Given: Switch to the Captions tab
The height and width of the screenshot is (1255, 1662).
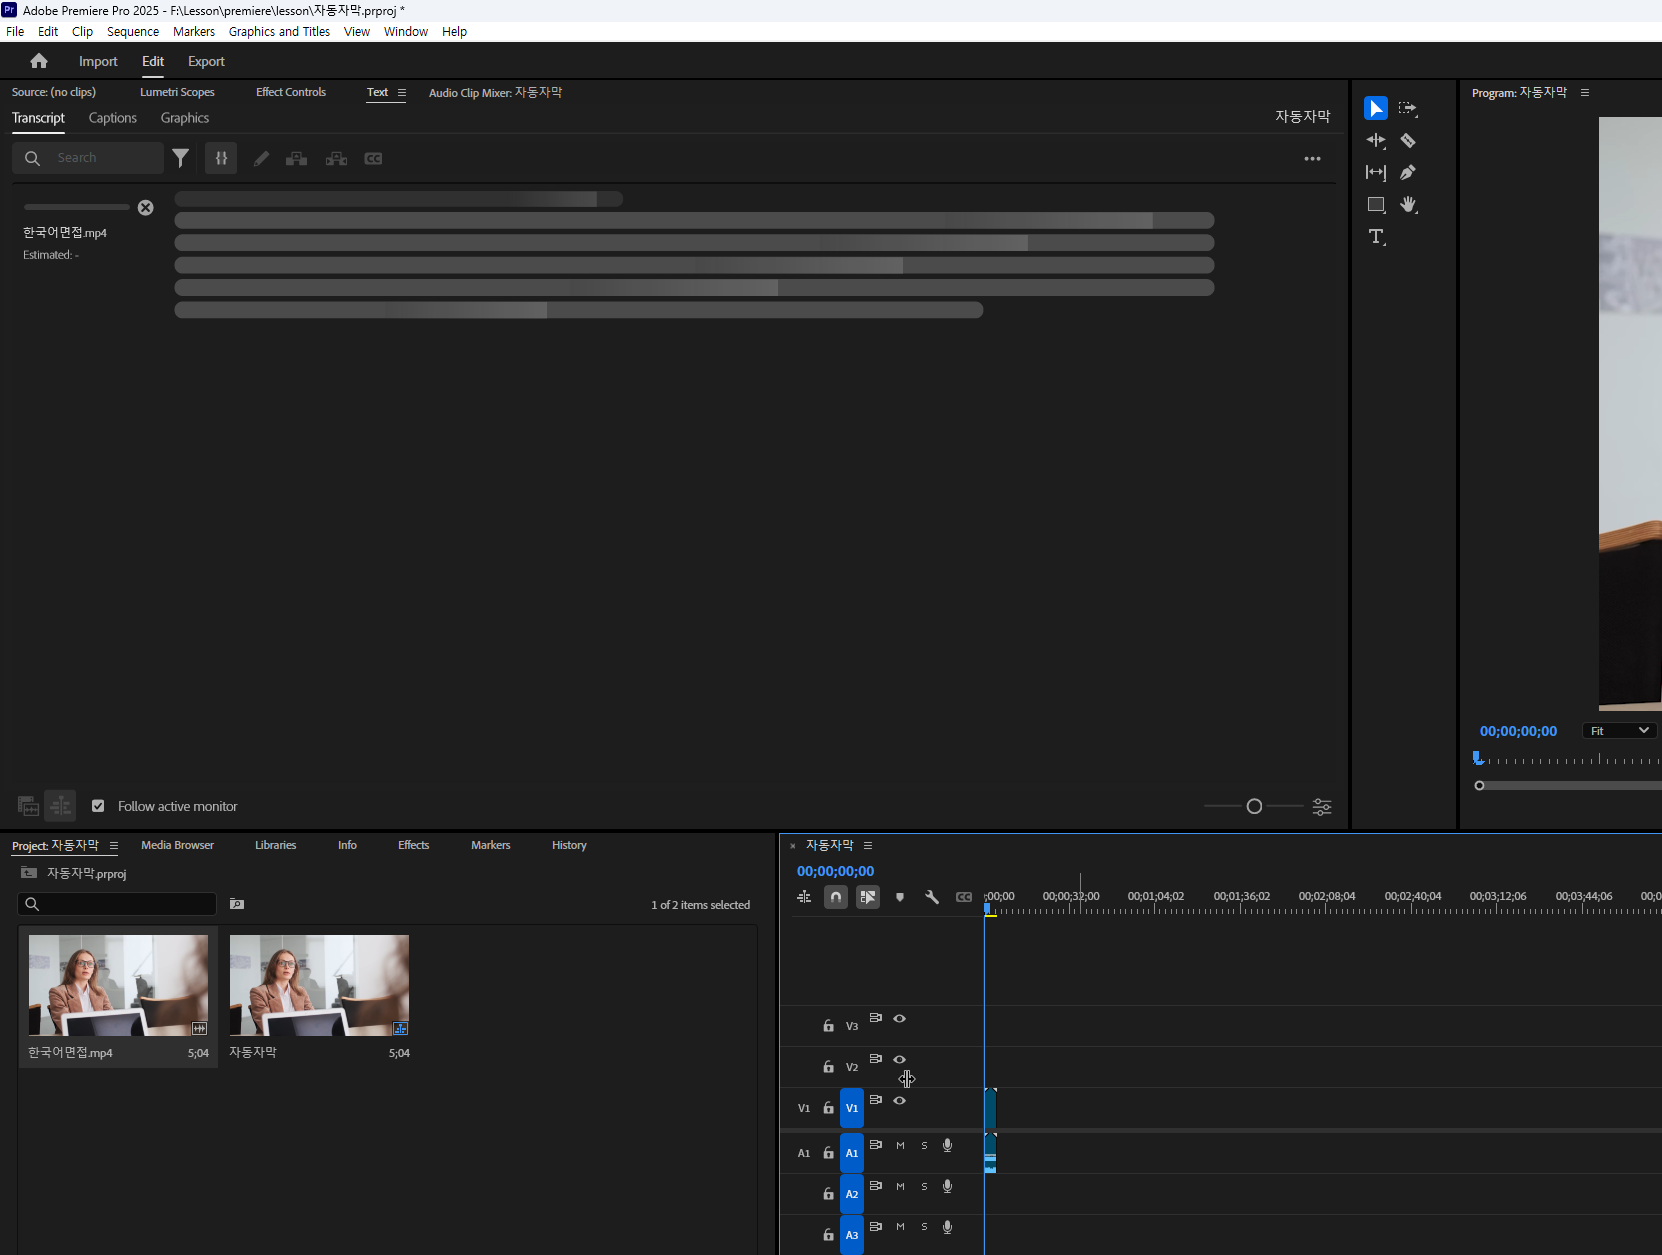Looking at the screenshot, I should click(113, 118).
